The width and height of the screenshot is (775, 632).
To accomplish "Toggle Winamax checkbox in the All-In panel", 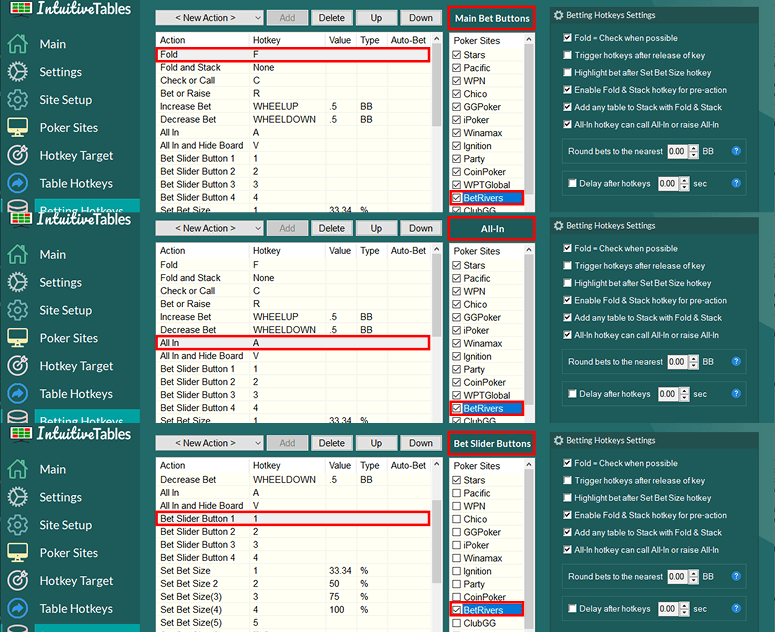I will tap(457, 343).
